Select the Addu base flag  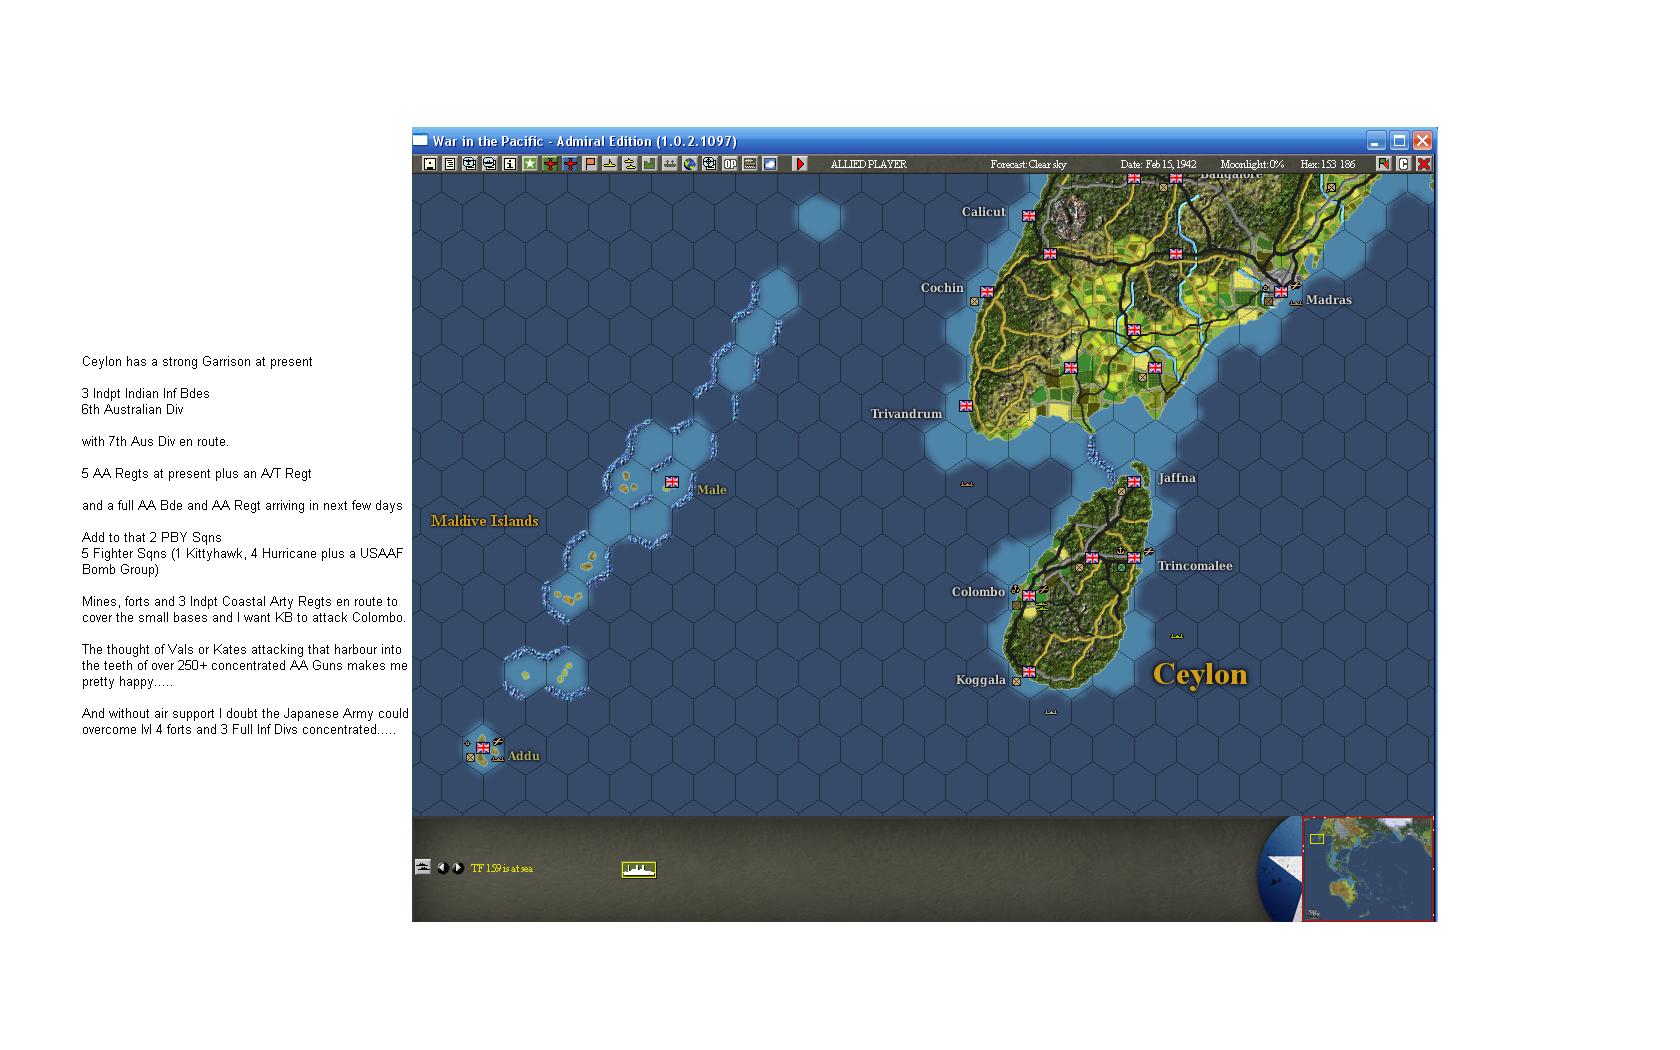pos(483,748)
